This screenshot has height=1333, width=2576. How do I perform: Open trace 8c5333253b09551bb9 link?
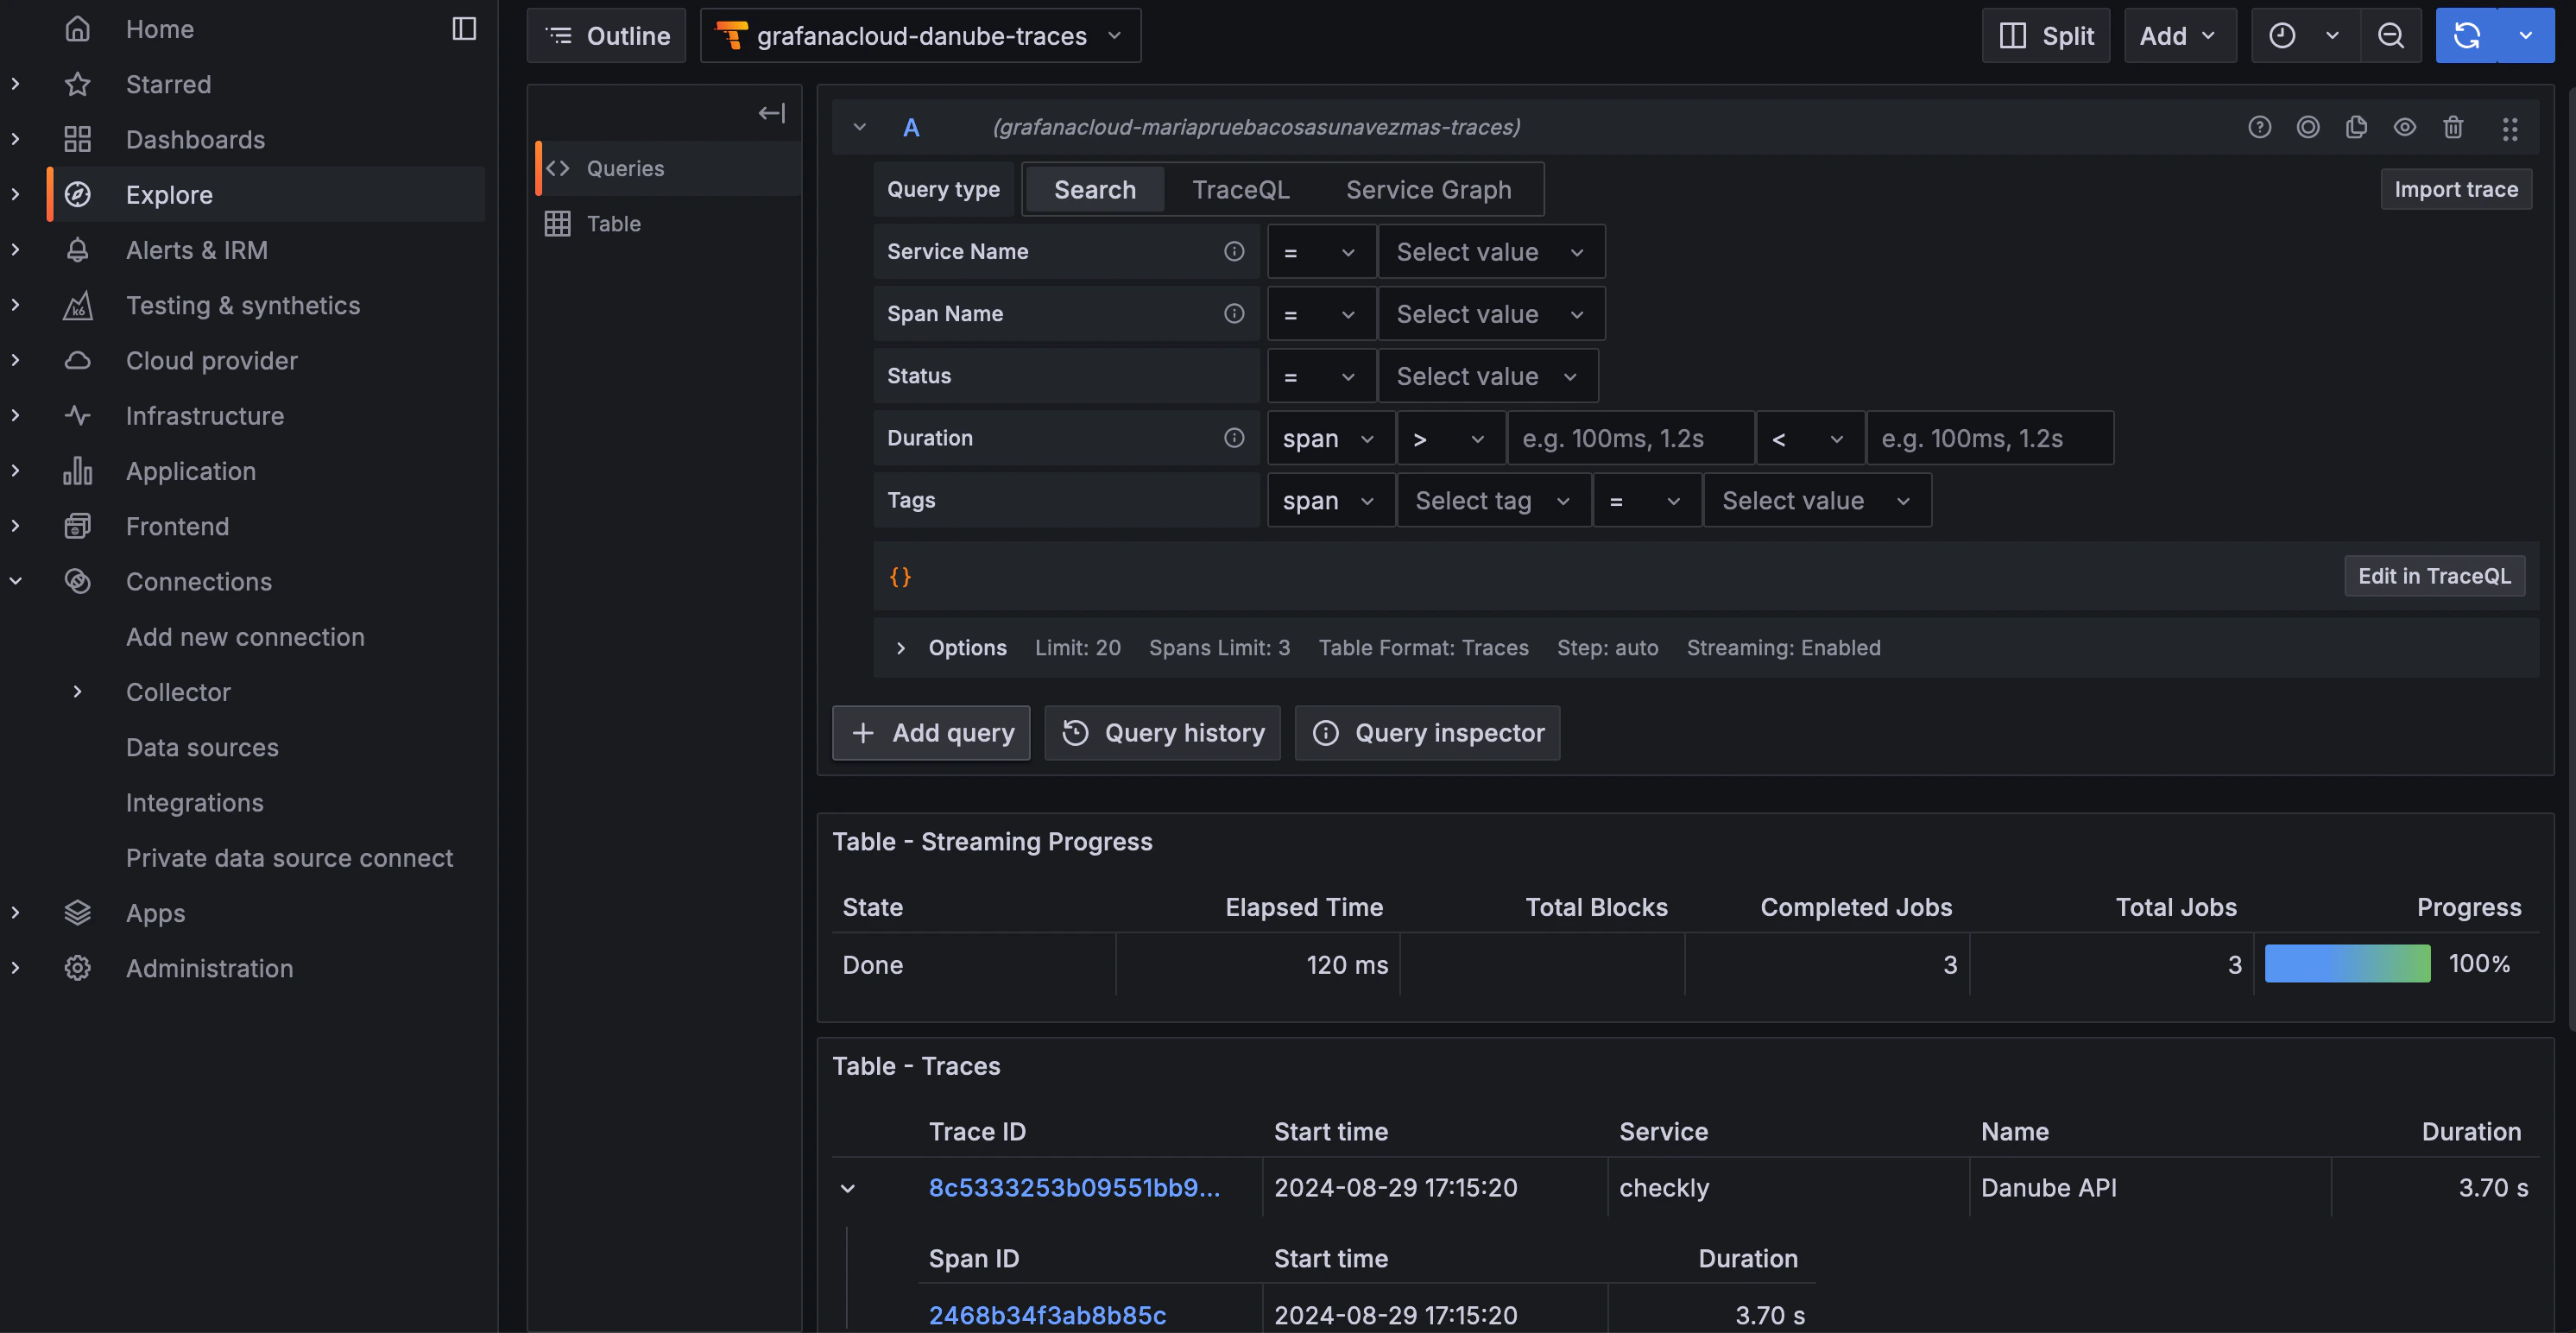coord(1074,1187)
